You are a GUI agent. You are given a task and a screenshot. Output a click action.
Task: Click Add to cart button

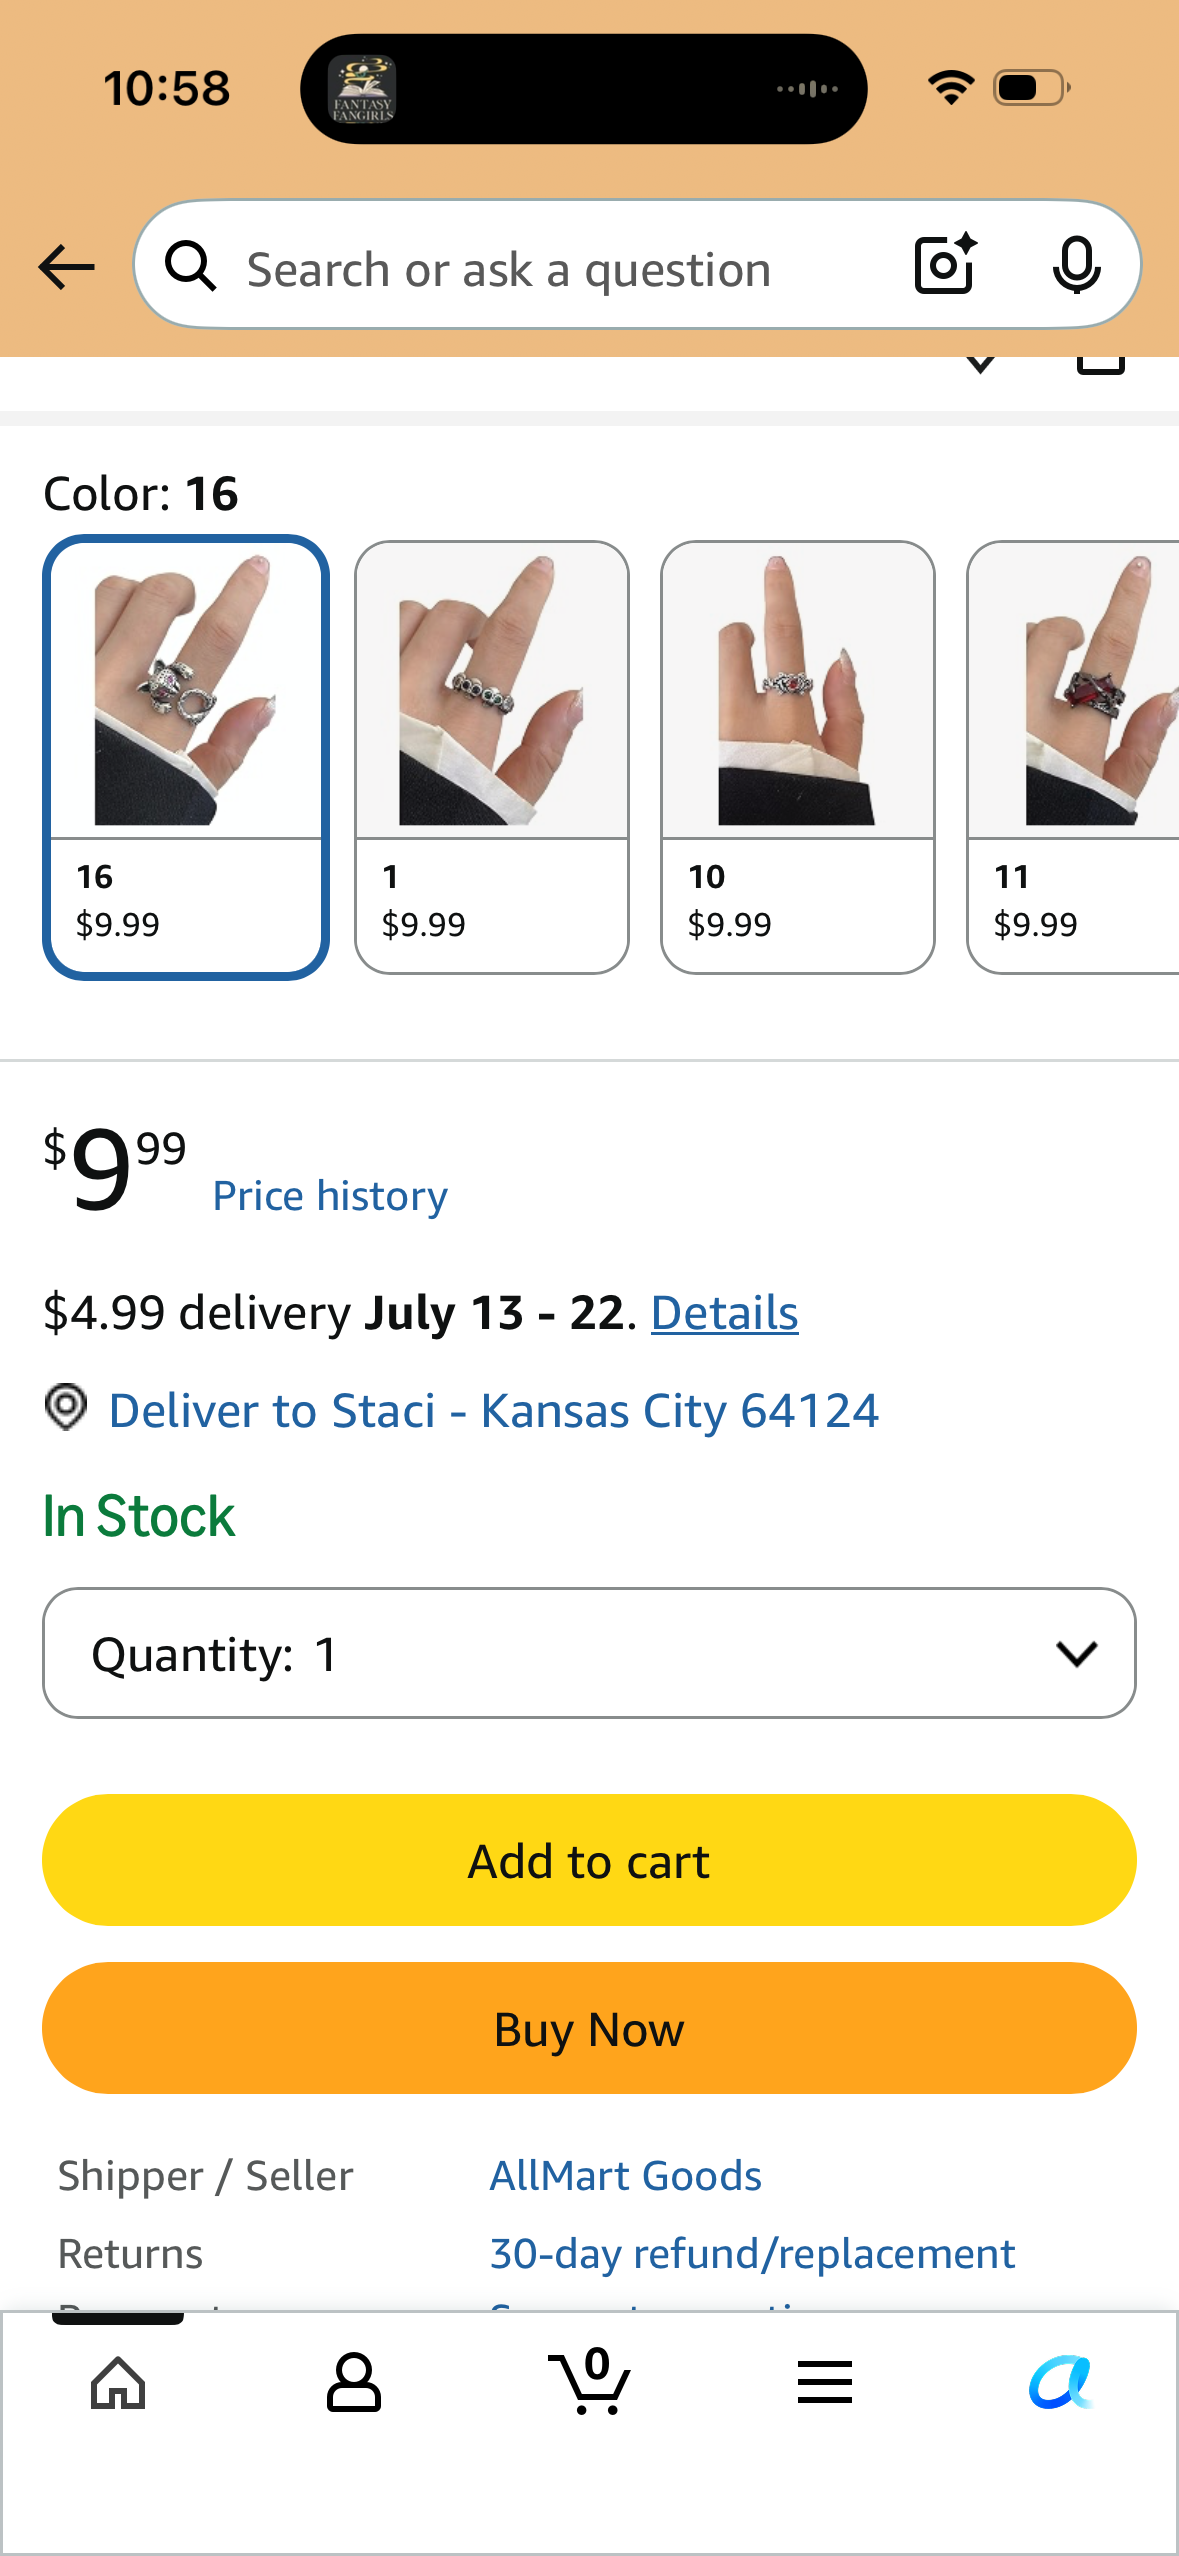click(589, 1860)
